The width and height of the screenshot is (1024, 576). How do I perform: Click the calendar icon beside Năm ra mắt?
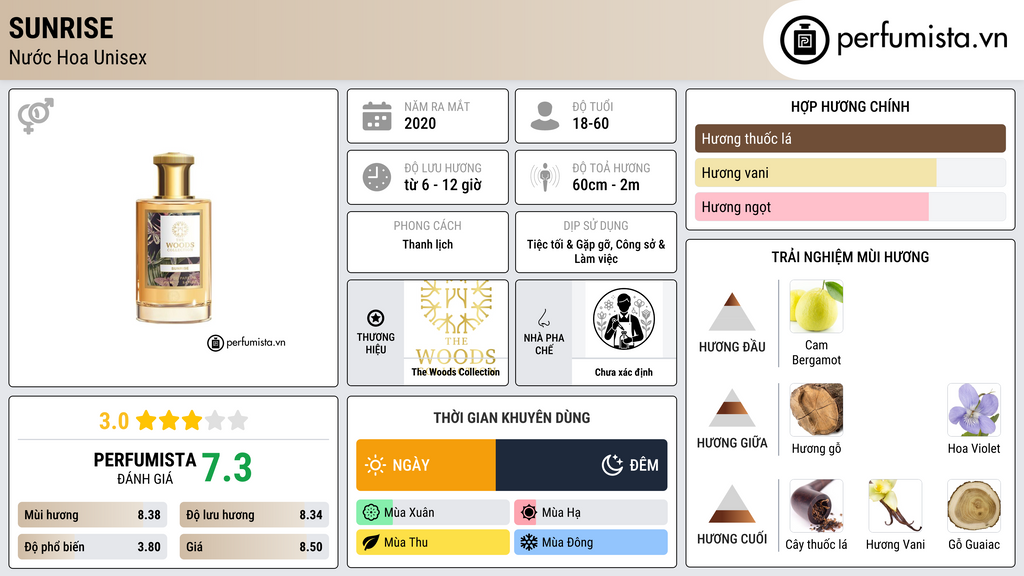(x=377, y=116)
